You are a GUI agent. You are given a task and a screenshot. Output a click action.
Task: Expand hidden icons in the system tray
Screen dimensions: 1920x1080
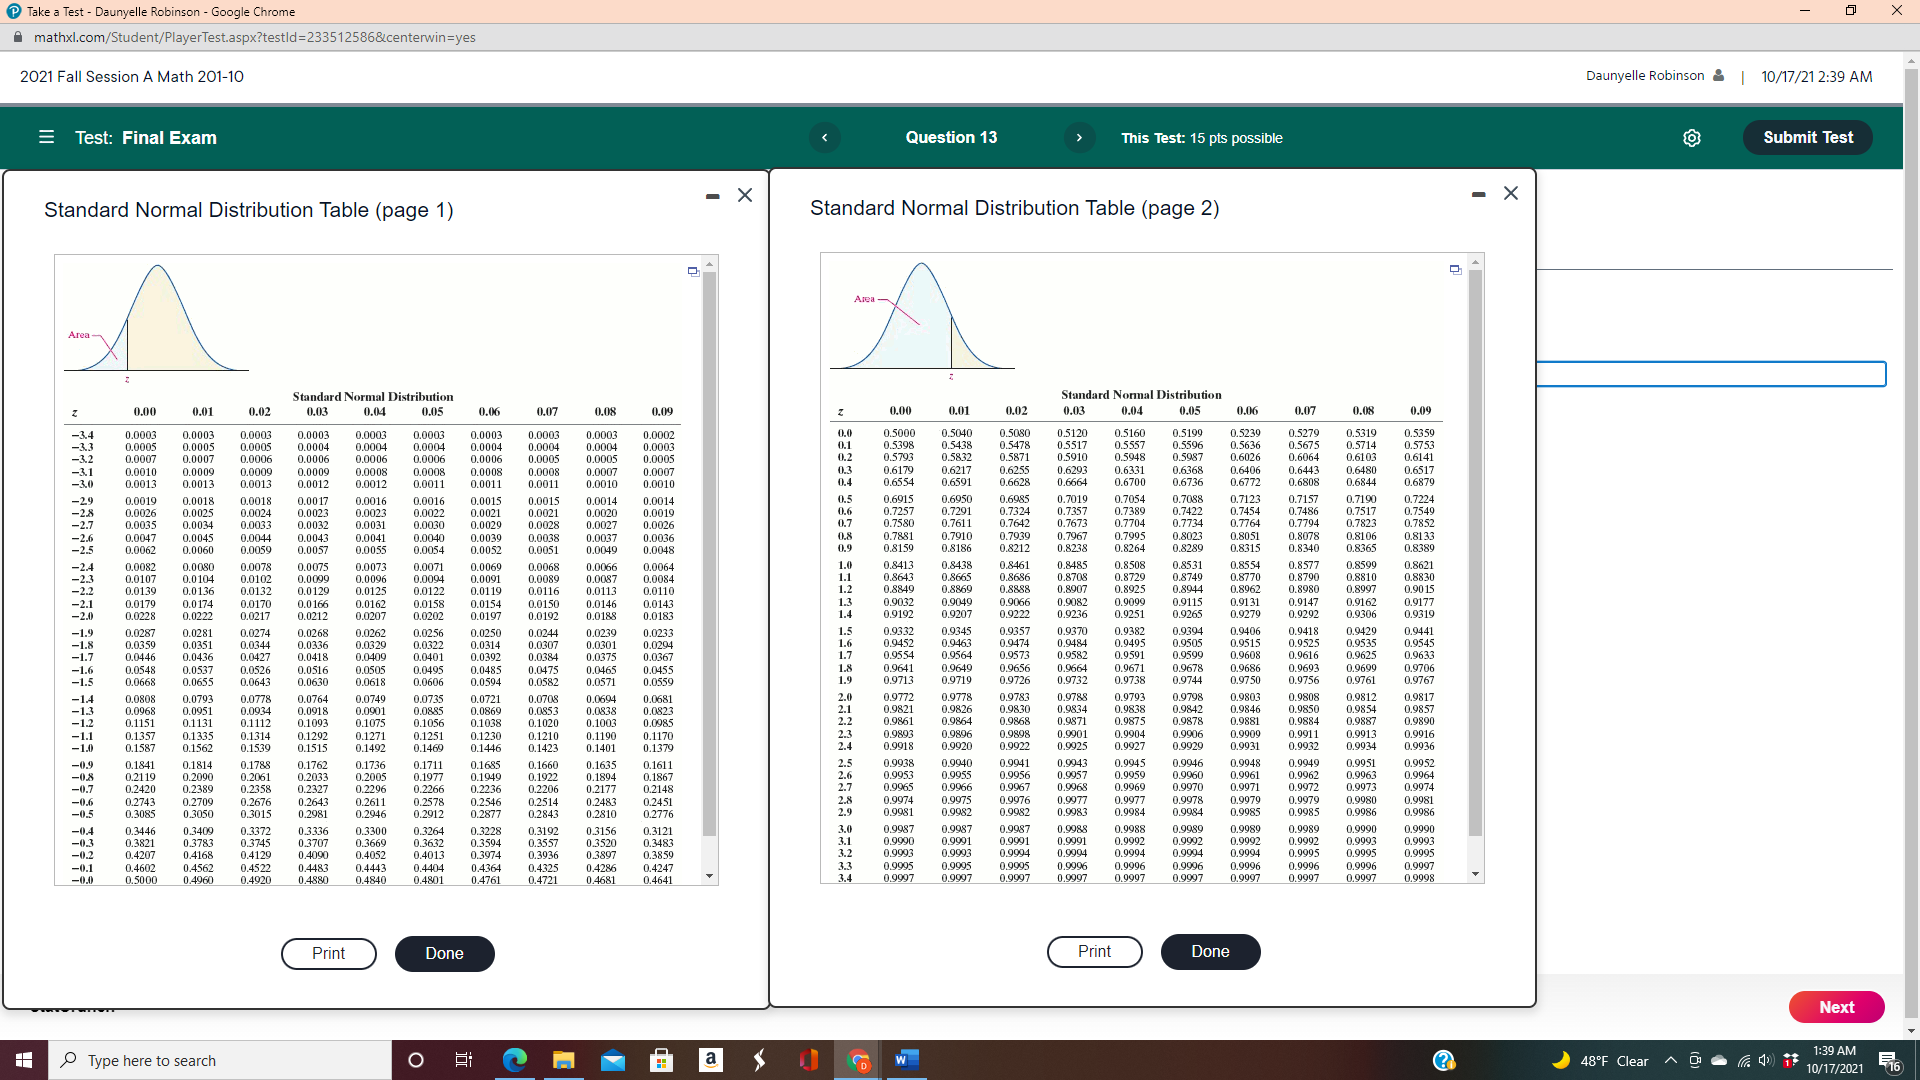(x=1669, y=1060)
